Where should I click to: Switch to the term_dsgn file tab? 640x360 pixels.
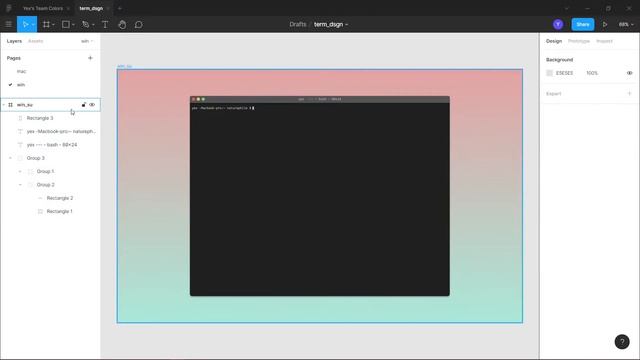91,8
